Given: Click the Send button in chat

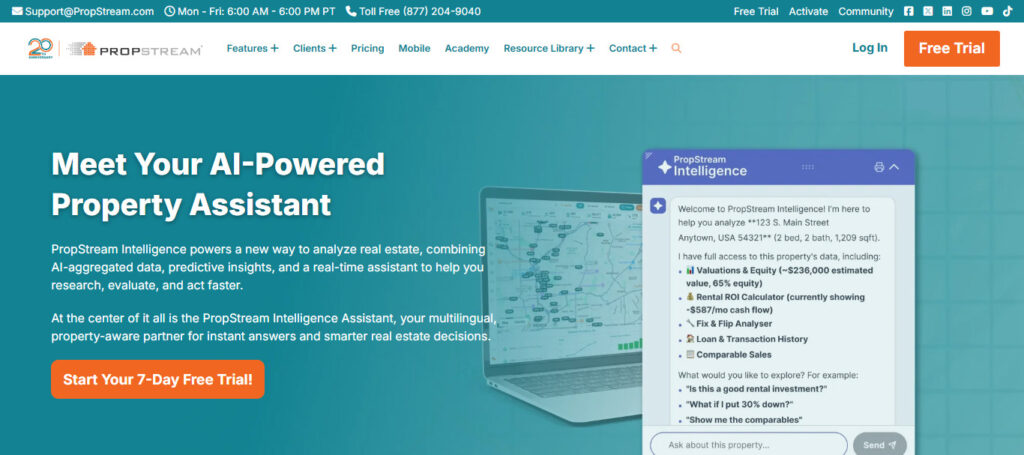Looking at the screenshot, I should 880,445.
